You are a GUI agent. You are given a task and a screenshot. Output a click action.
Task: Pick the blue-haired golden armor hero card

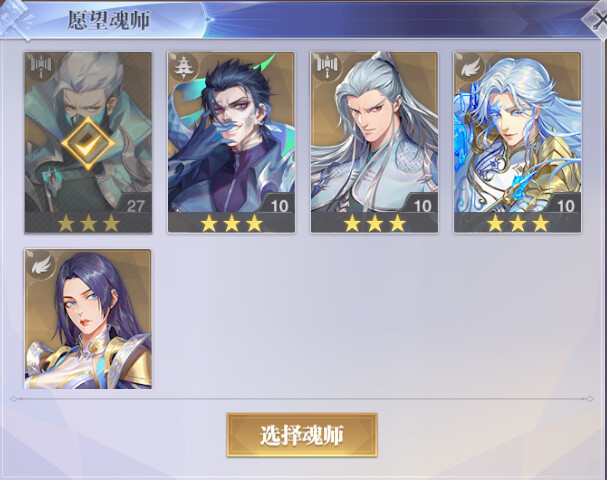click(x=518, y=142)
